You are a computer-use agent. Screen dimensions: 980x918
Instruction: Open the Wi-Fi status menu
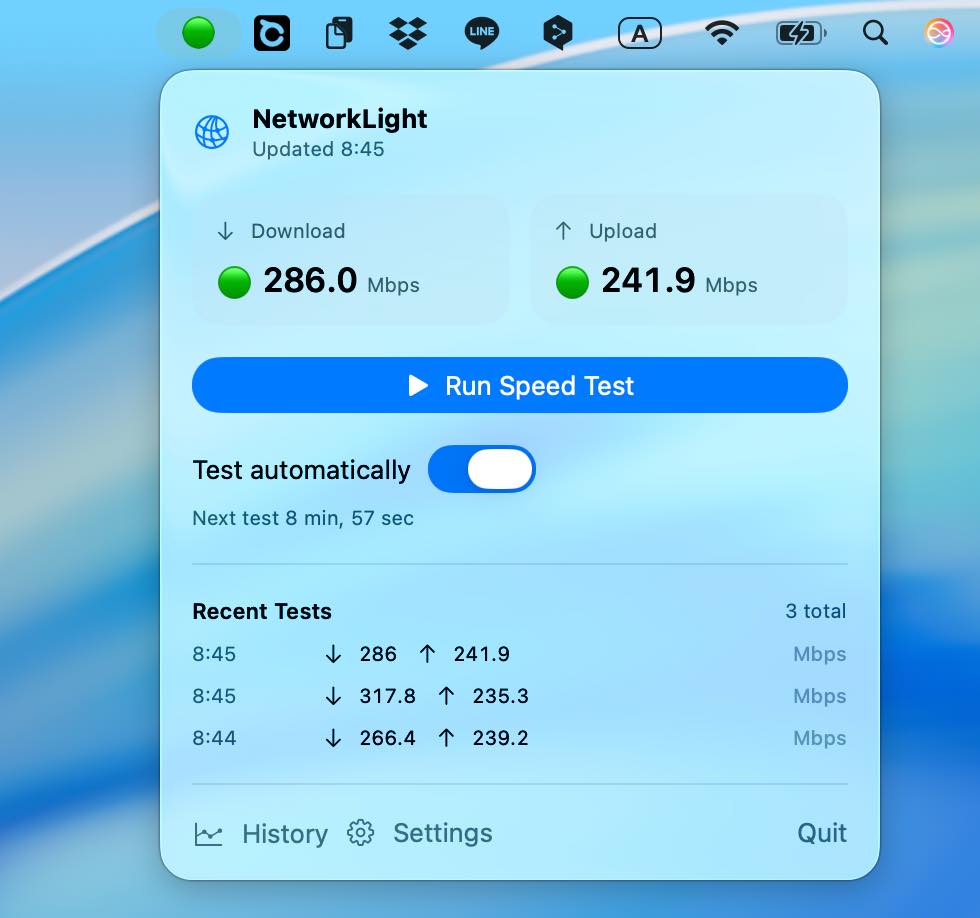point(722,32)
